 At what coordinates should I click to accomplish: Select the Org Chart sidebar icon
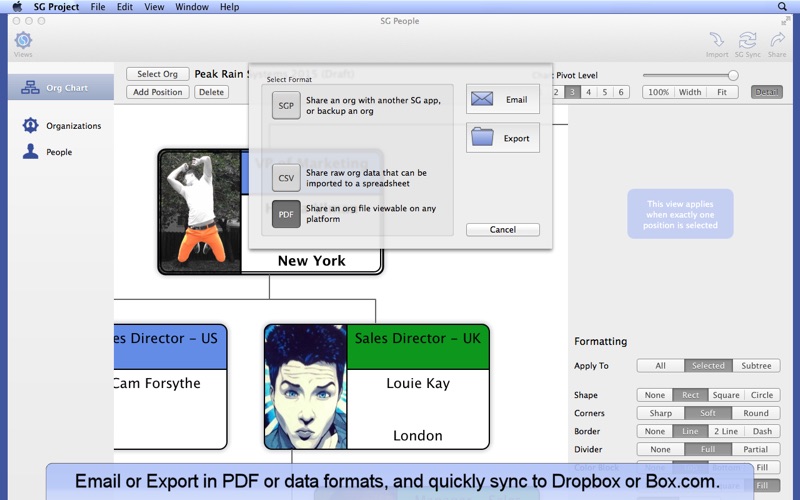(x=30, y=88)
